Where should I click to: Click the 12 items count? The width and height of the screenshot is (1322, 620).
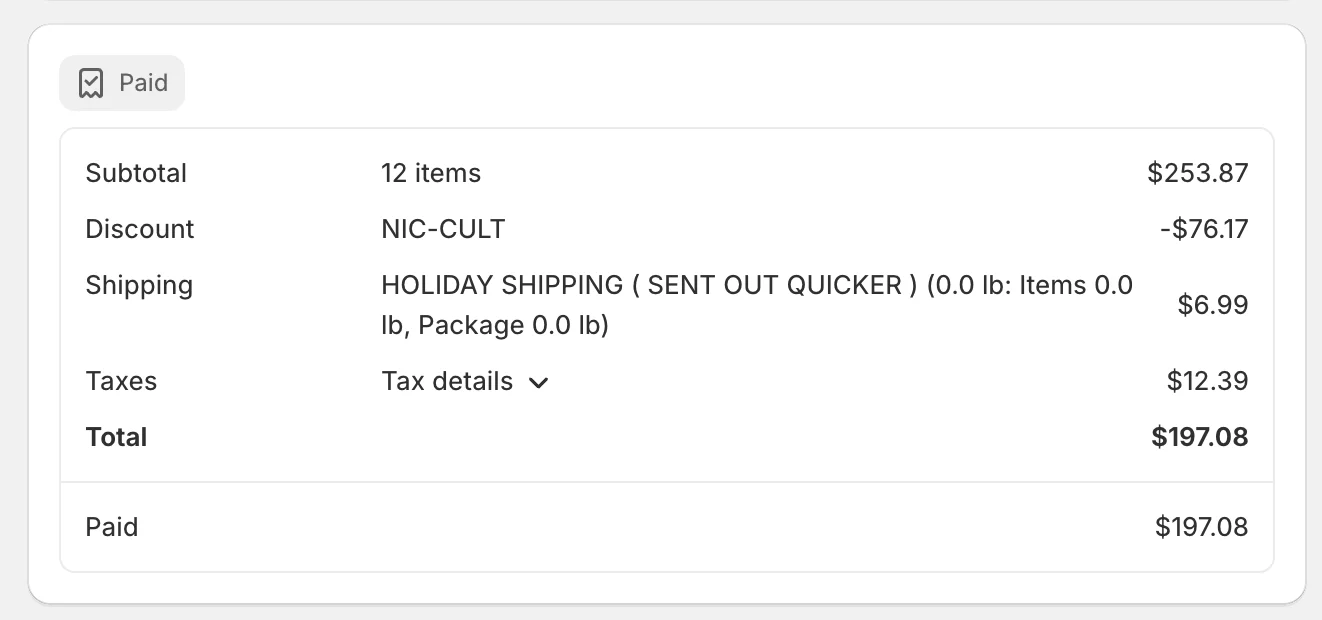point(431,173)
